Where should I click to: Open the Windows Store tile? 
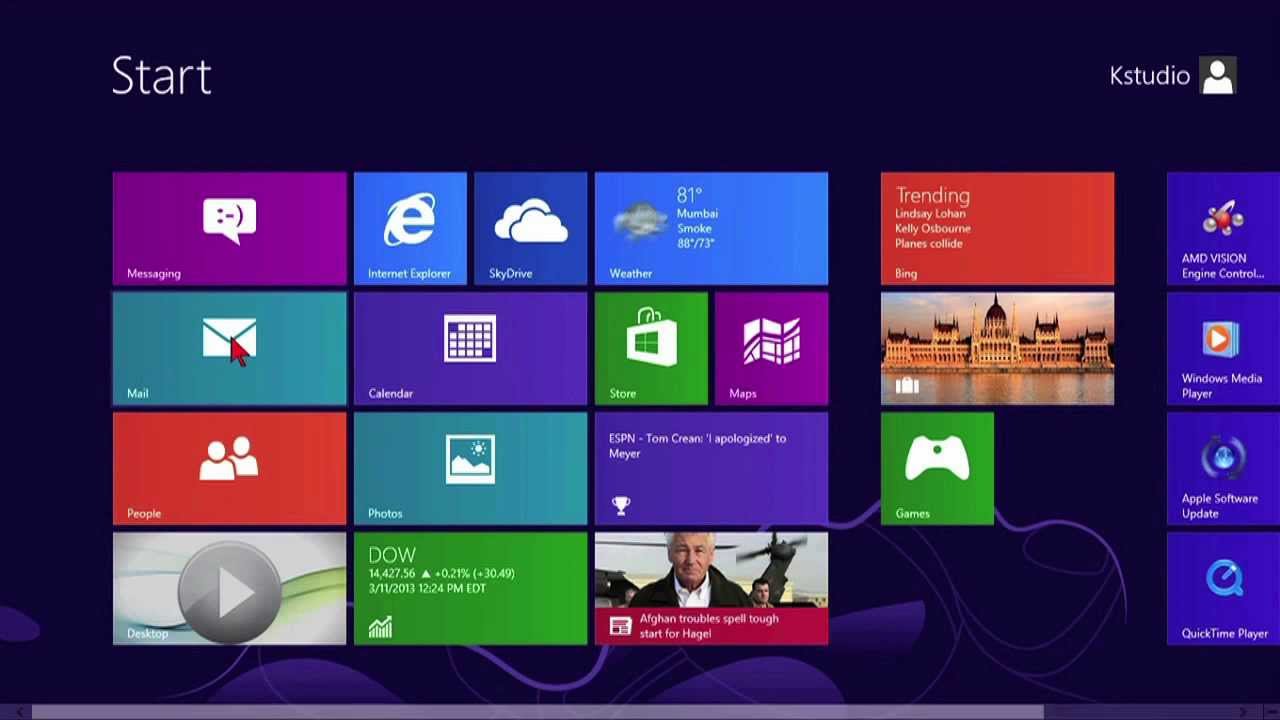[651, 348]
